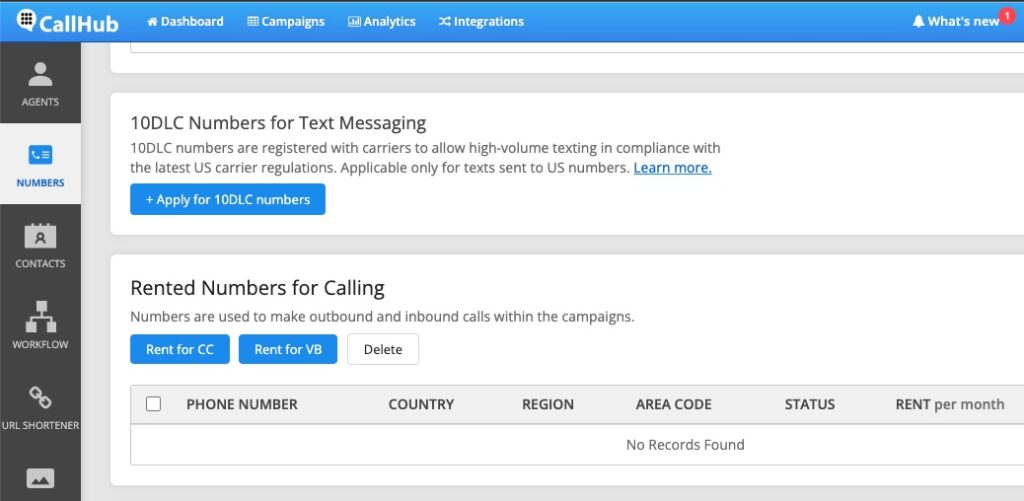Viewport: 1024px width, 501px height.
Task: Select the Numbers sidebar icon
Action: pyautogui.click(x=40, y=163)
